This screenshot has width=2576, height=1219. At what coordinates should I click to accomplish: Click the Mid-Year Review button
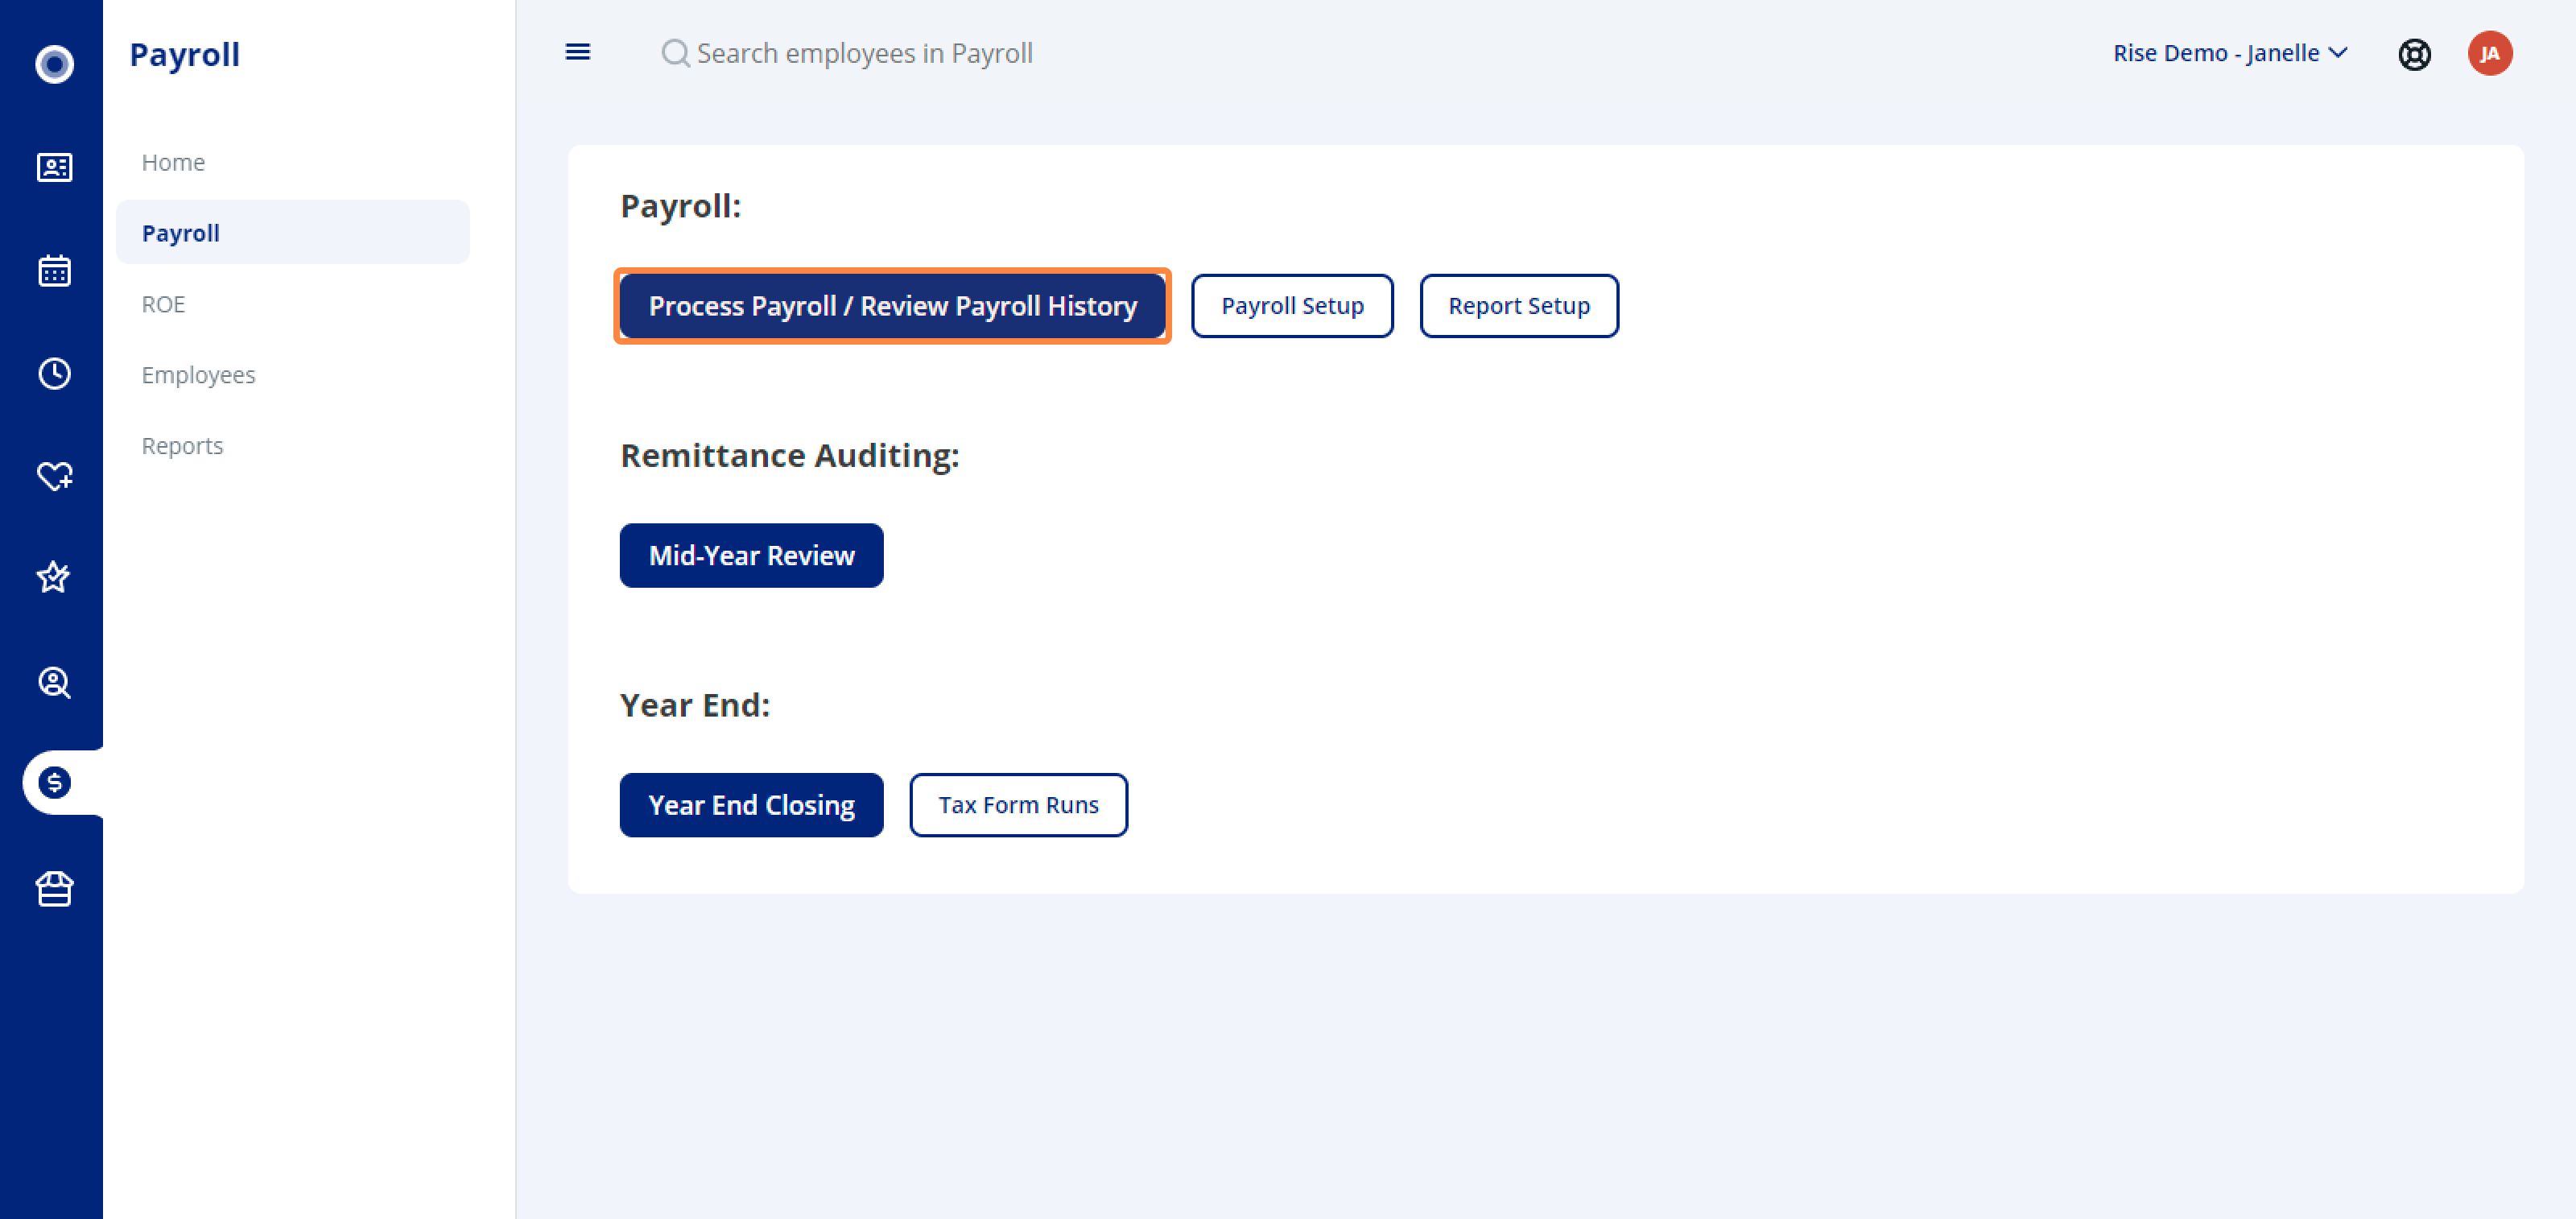(x=751, y=556)
